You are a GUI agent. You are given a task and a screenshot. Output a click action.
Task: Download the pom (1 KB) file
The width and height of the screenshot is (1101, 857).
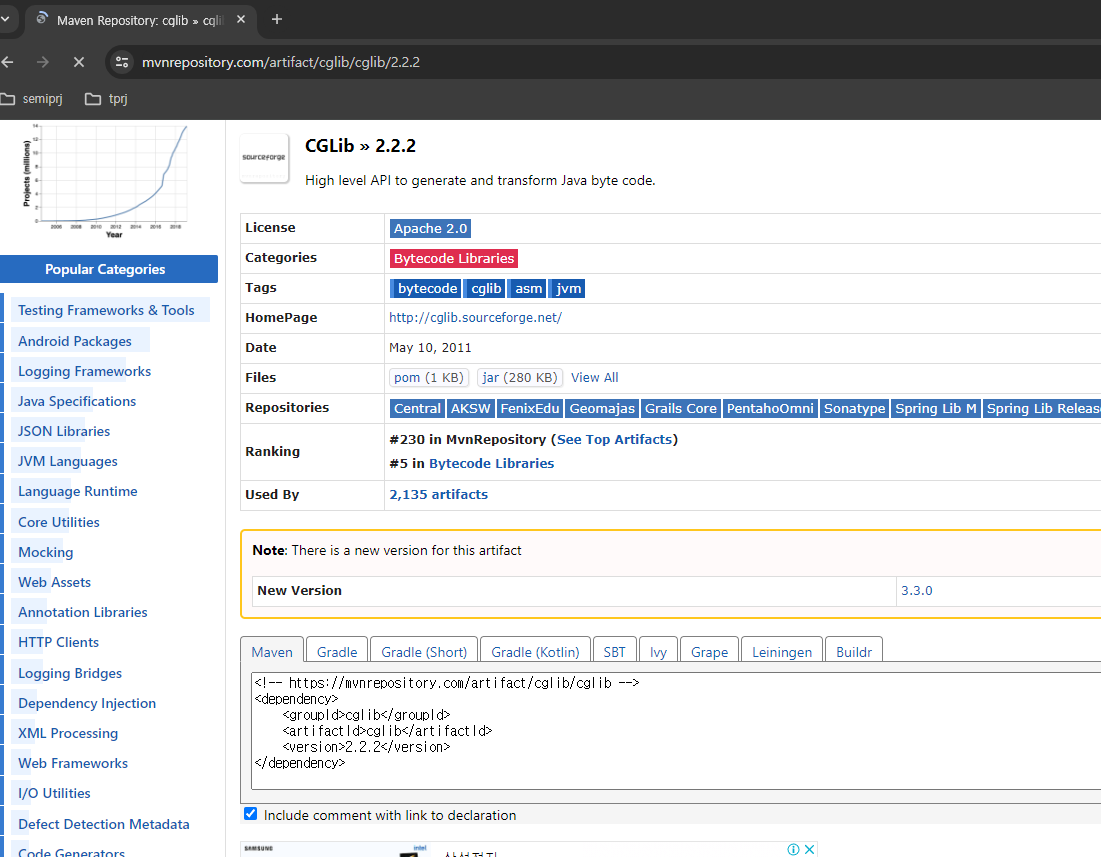click(x=428, y=378)
